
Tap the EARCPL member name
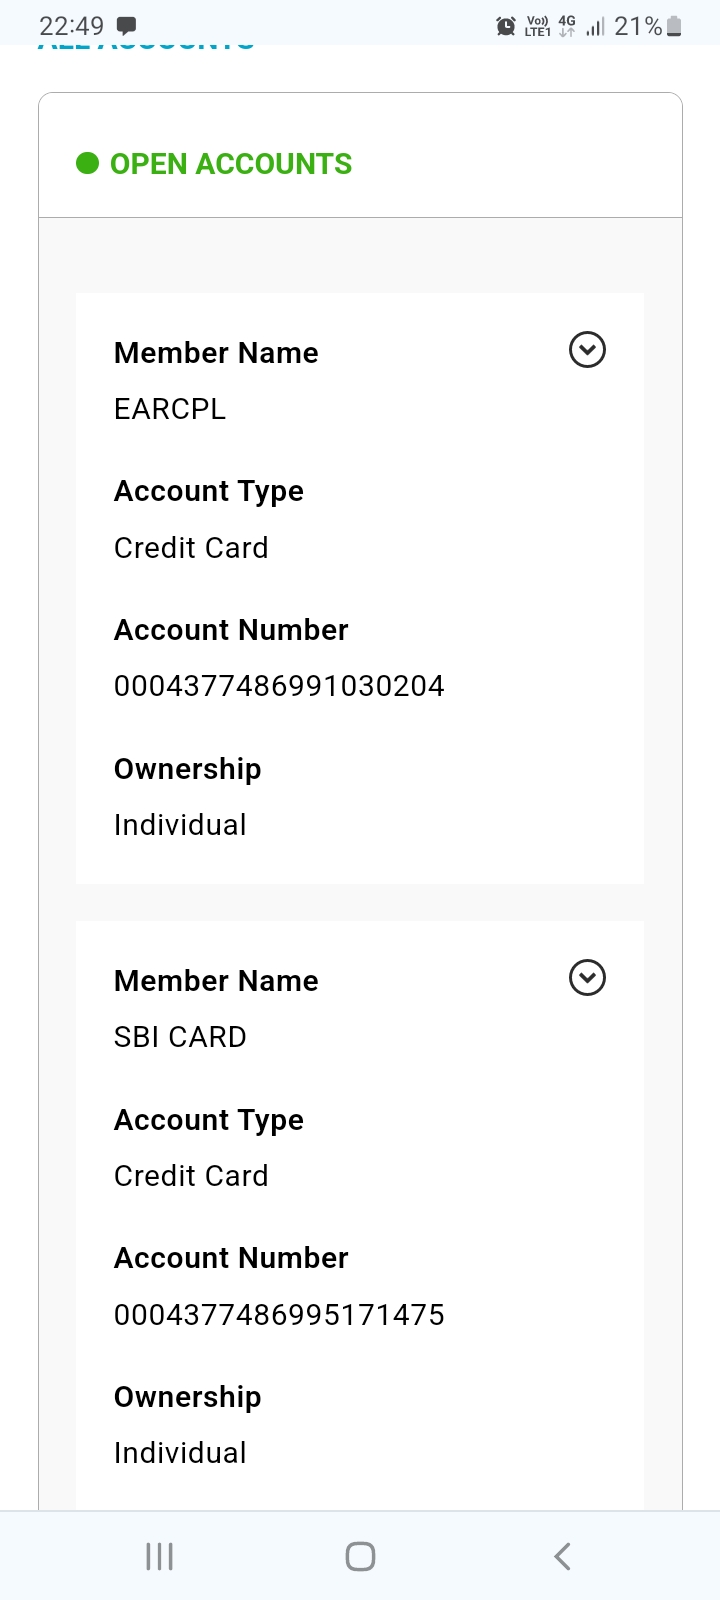170,409
